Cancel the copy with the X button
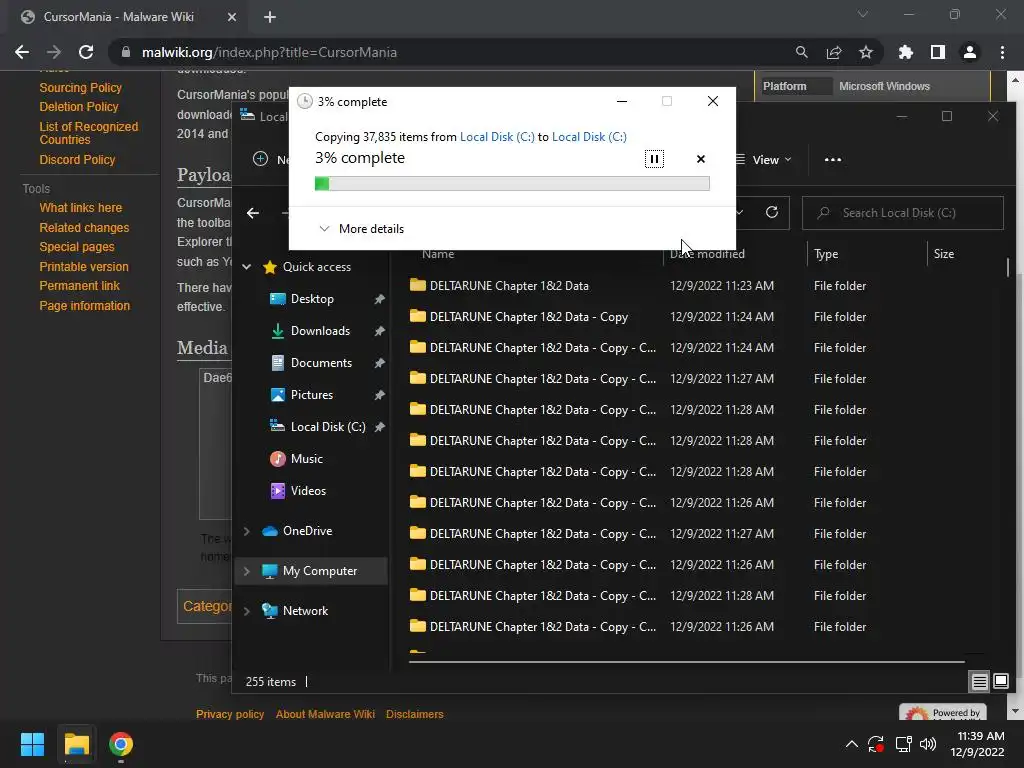This screenshot has height=768, width=1024. (x=701, y=159)
